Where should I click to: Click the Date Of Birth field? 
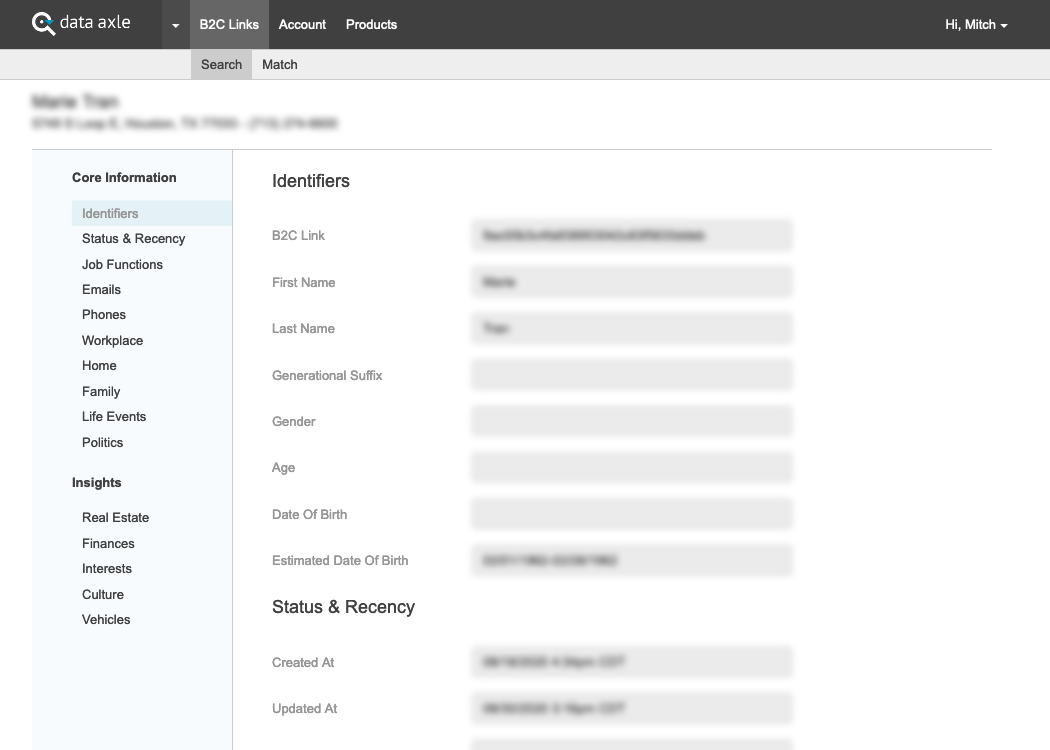click(x=631, y=514)
